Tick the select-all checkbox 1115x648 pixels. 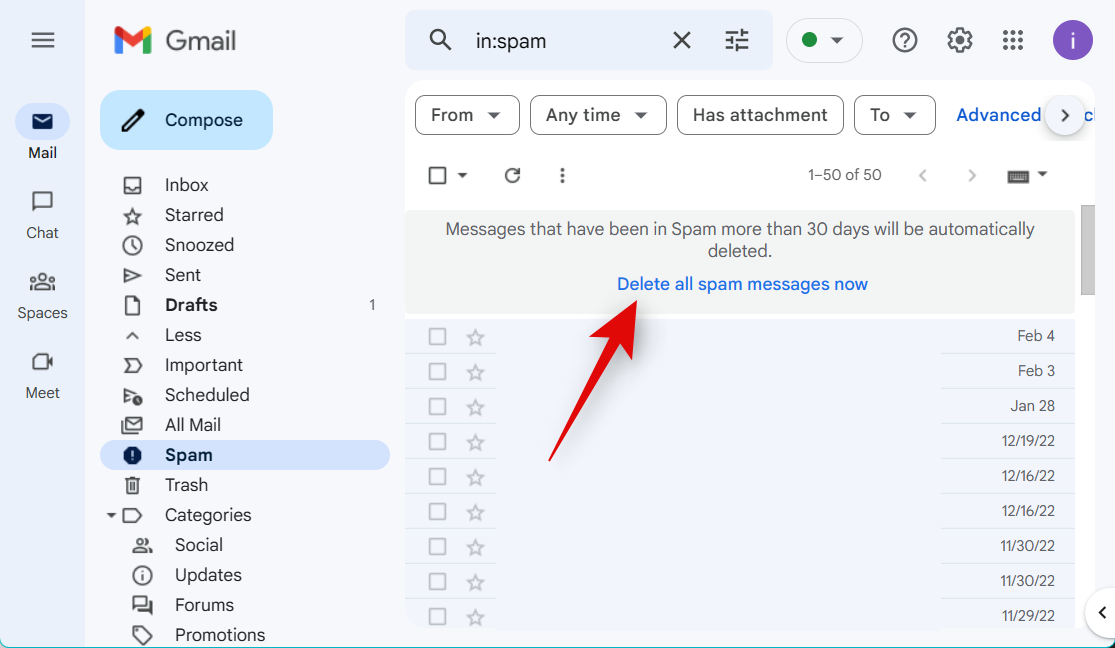pyautogui.click(x=437, y=175)
